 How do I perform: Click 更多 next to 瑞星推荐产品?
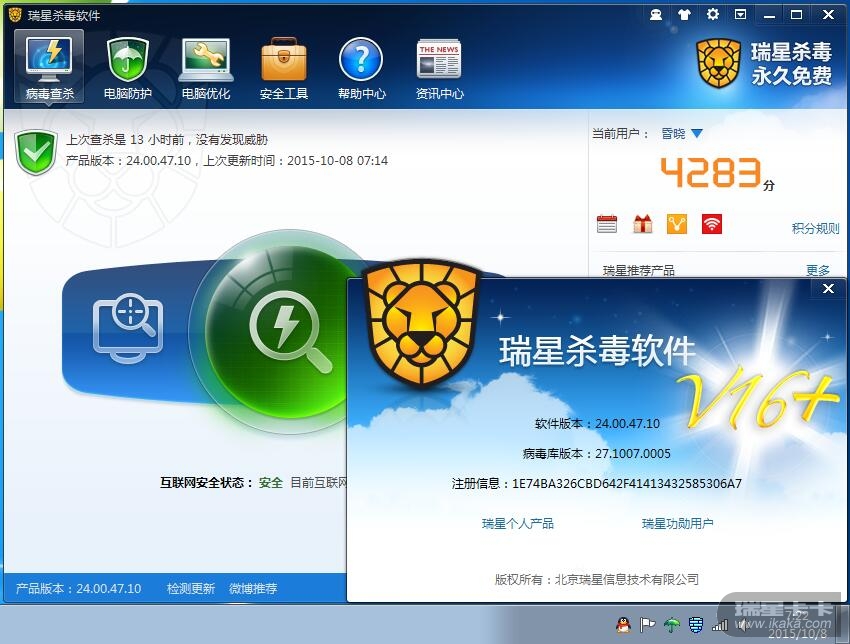pyautogui.click(x=818, y=270)
